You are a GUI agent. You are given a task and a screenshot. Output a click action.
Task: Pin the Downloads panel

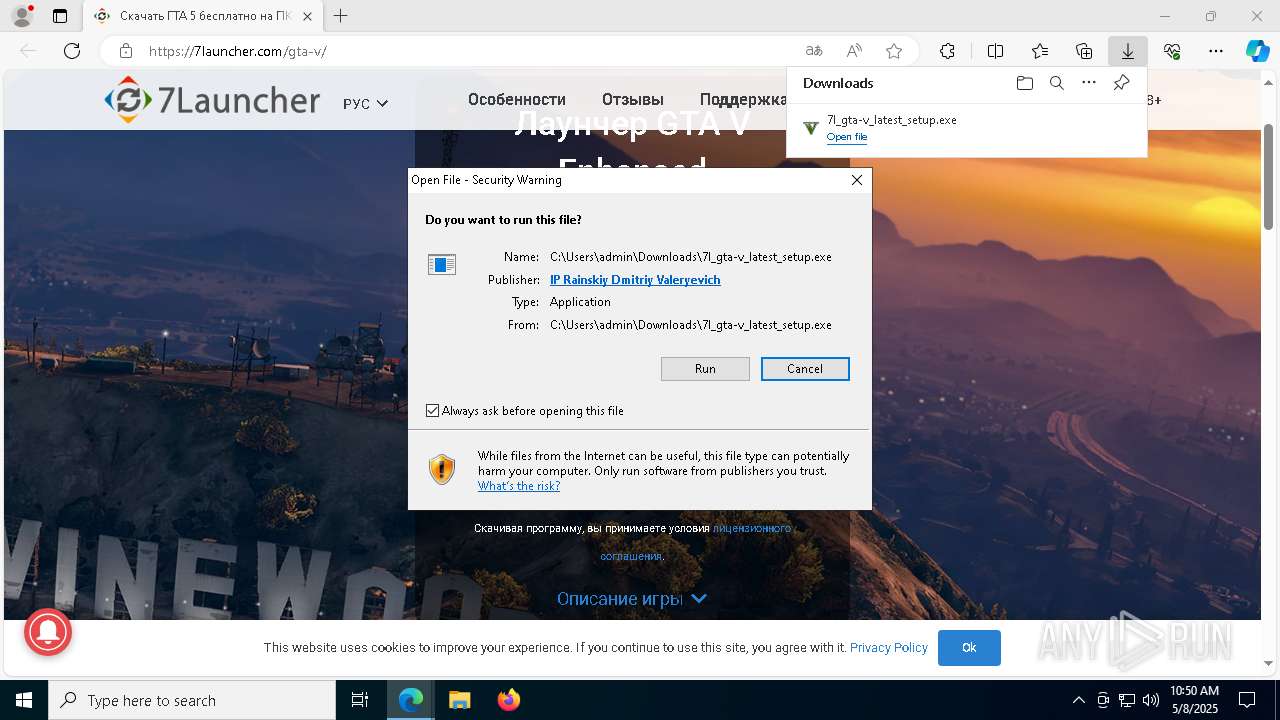(1121, 83)
